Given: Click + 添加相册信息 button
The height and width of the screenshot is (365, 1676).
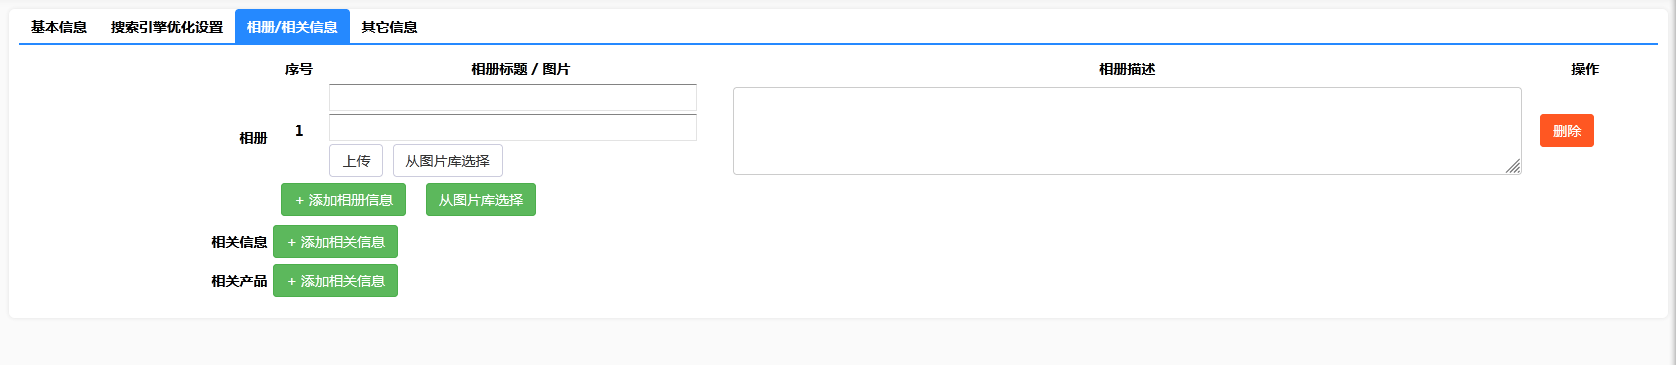Looking at the screenshot, I should 343,200.
